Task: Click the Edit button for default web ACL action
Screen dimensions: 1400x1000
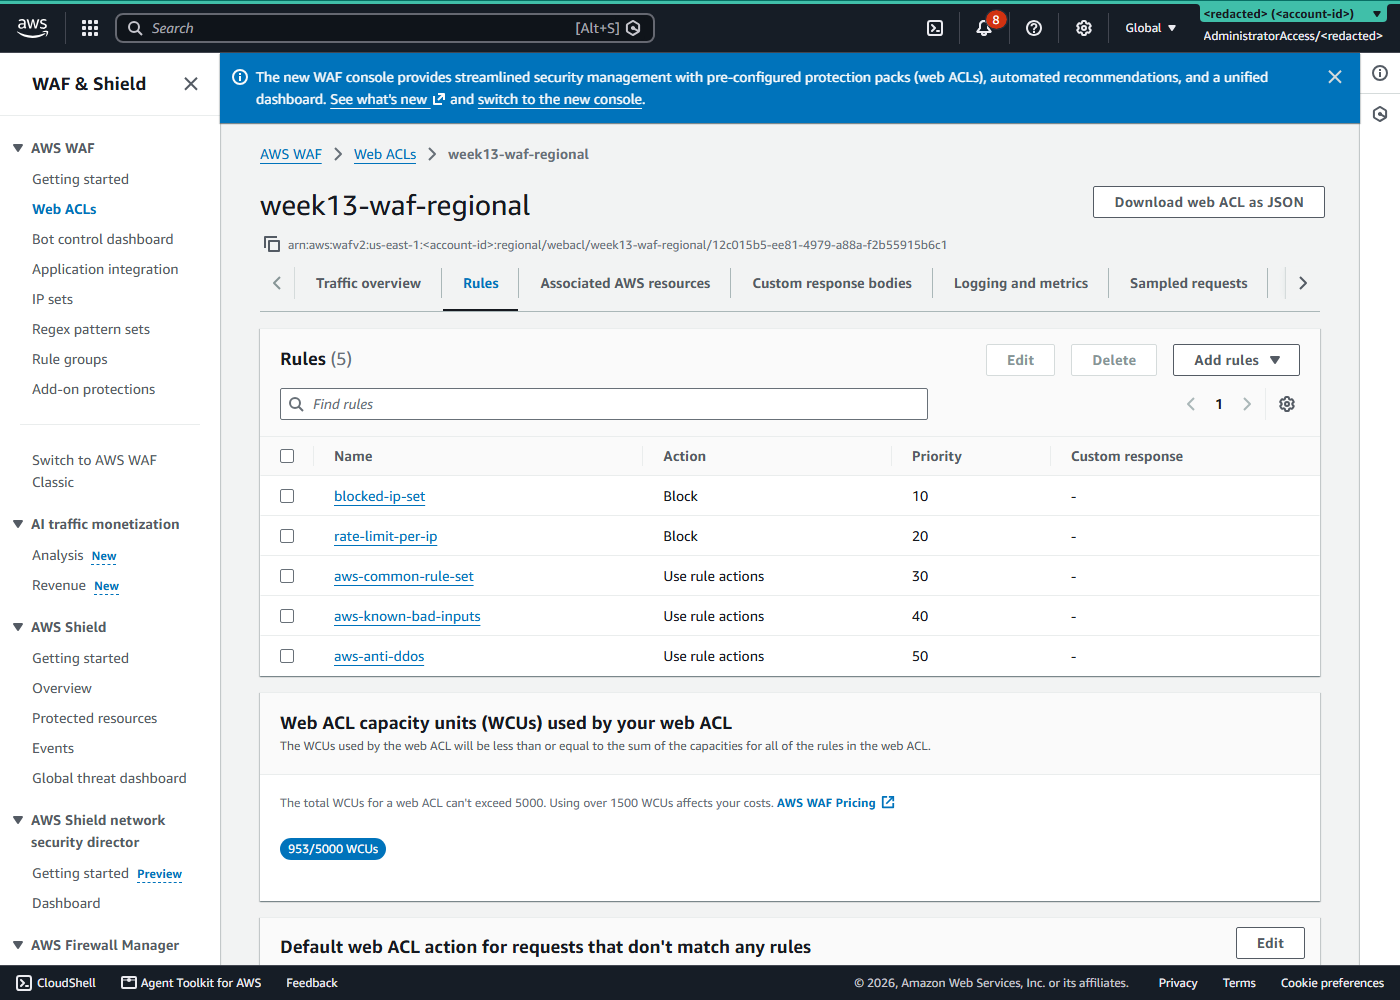Action: point(1270,943)
